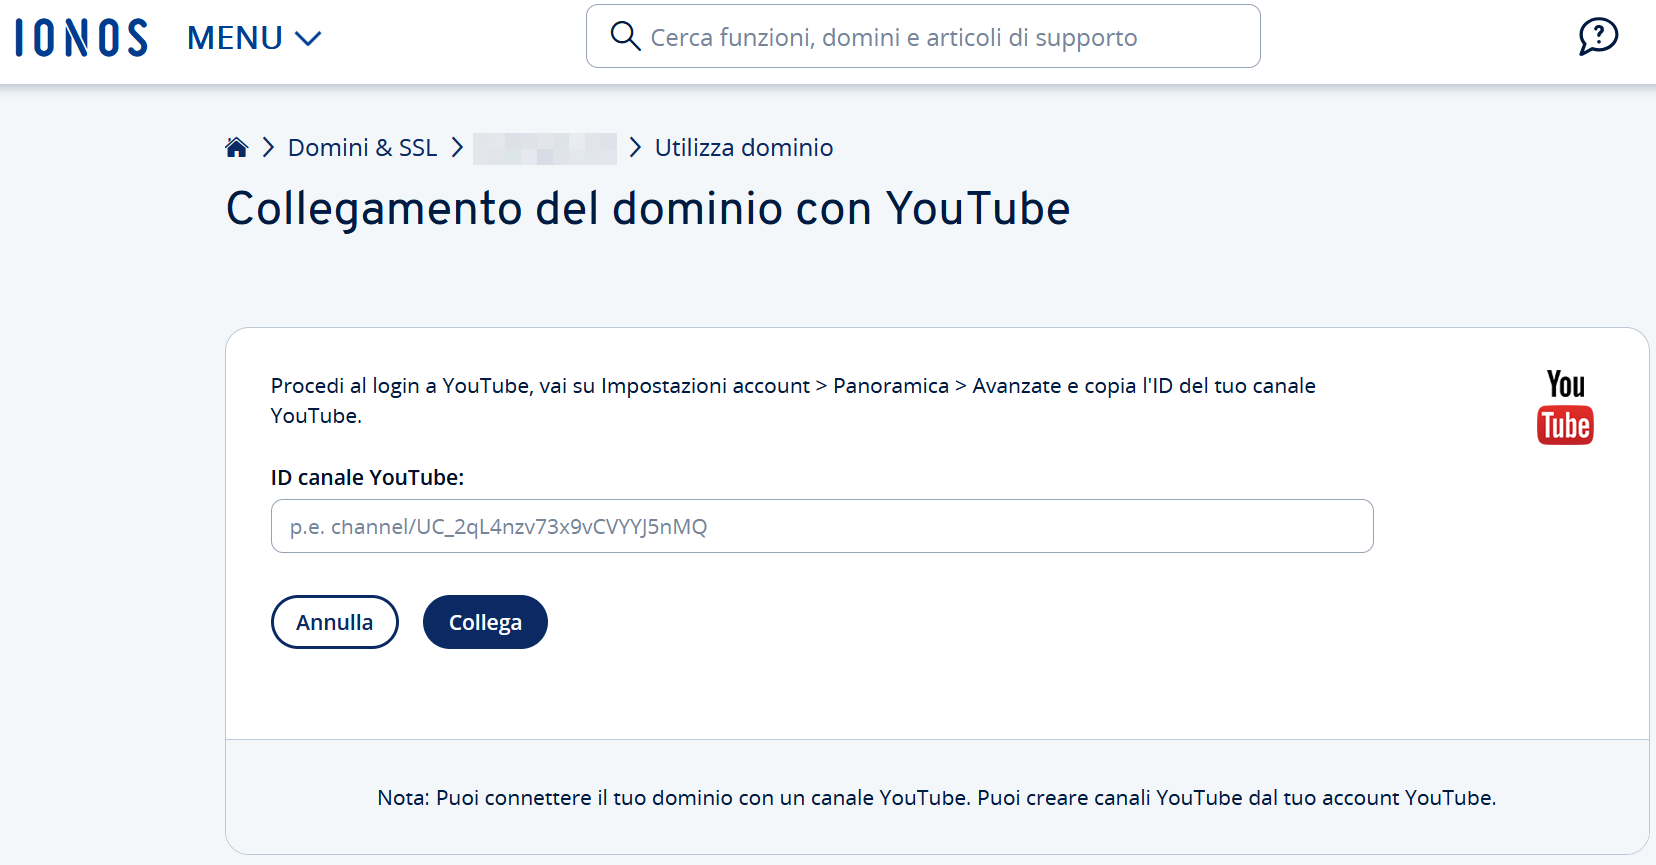Click the Annulla button
The height and width of the screenshot is (865, 1656).
[x=335, y=622]
